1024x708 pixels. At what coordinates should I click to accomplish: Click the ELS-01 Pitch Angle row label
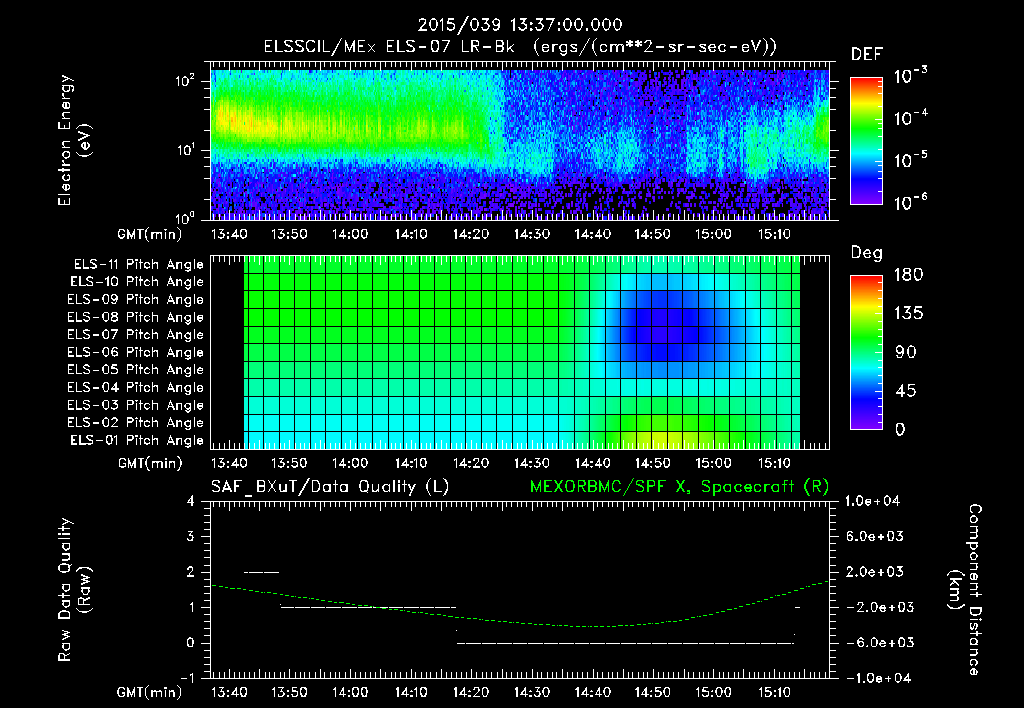coord(137,440)
